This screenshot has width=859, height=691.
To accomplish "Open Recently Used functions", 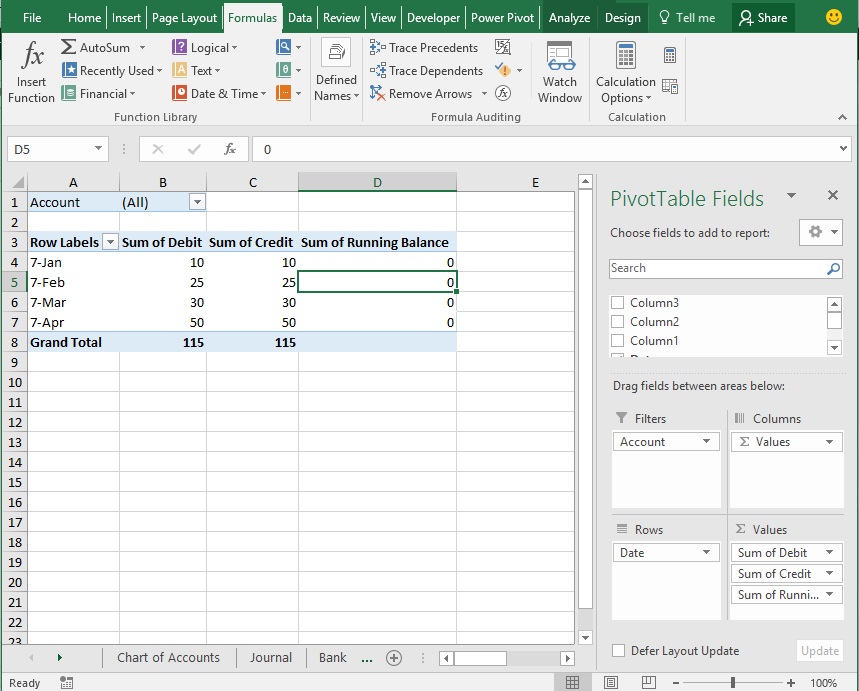I will [x=112, y=71].
